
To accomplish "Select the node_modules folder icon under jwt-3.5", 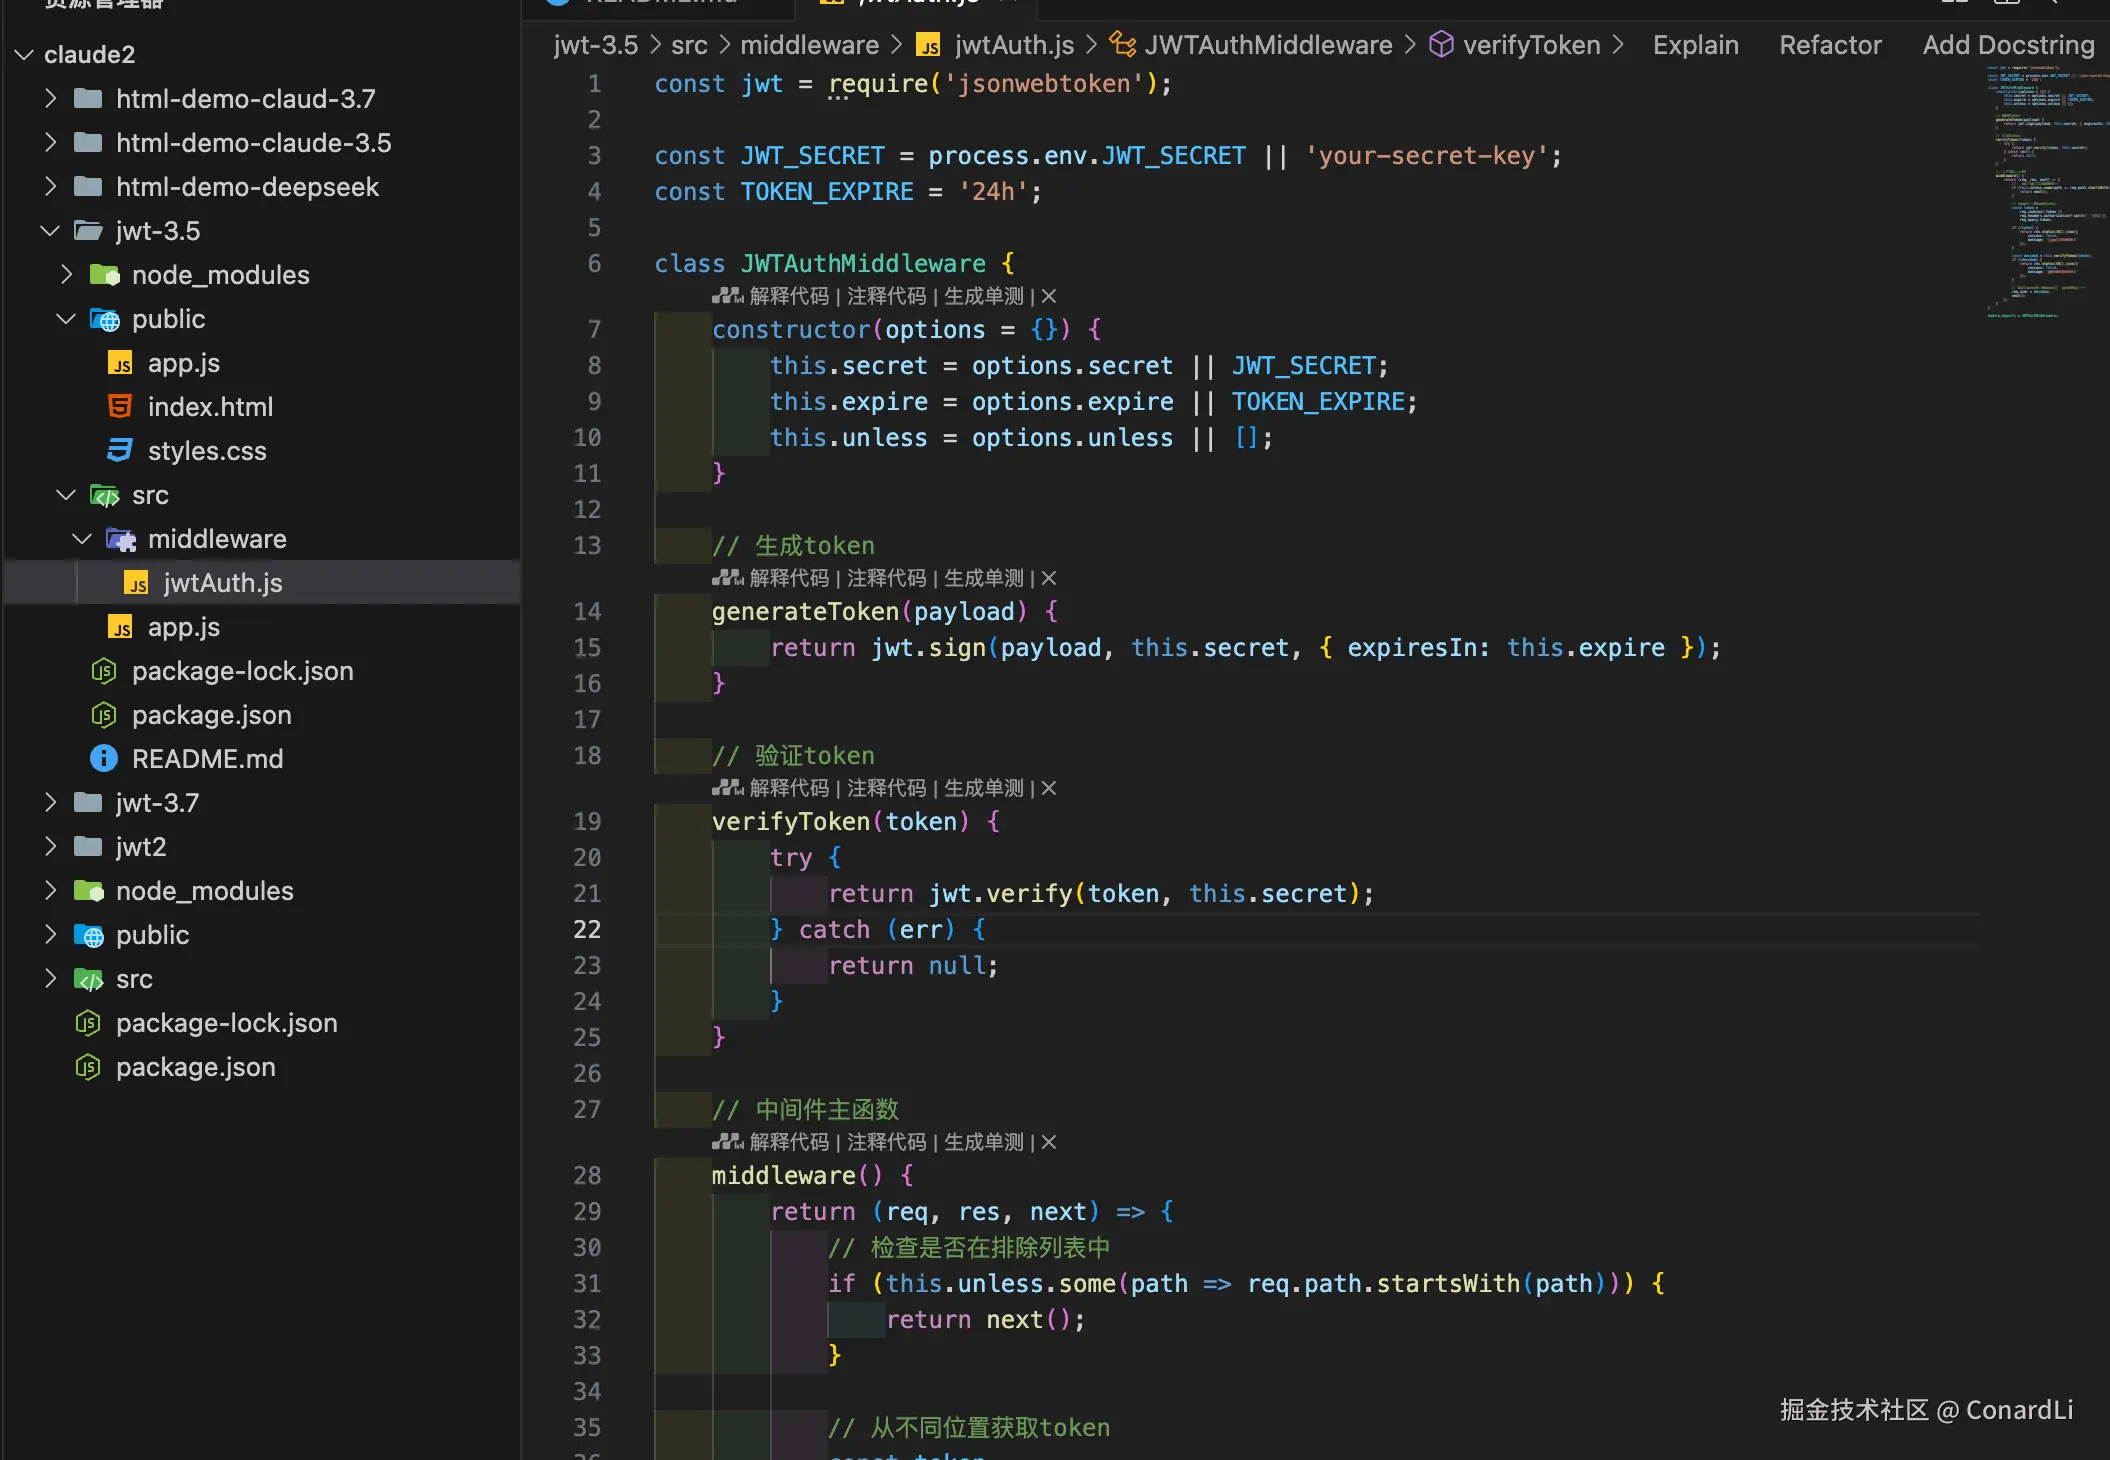I will 104,275.
